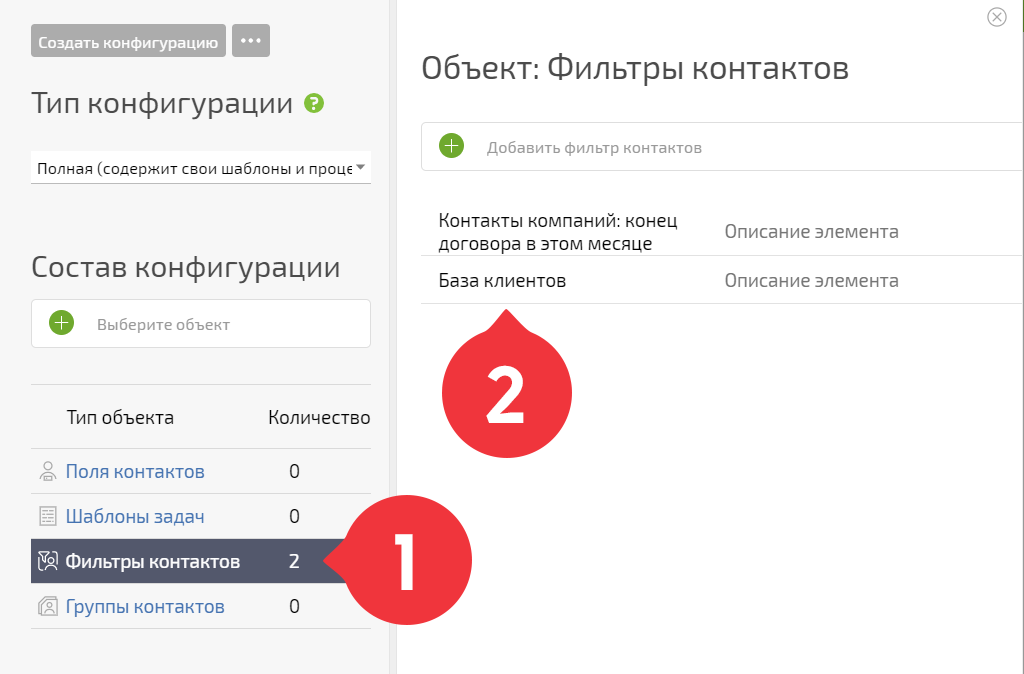Click the green plus icon beside 'Выберите объект'
1024x674 pixels.
(61, 323)
